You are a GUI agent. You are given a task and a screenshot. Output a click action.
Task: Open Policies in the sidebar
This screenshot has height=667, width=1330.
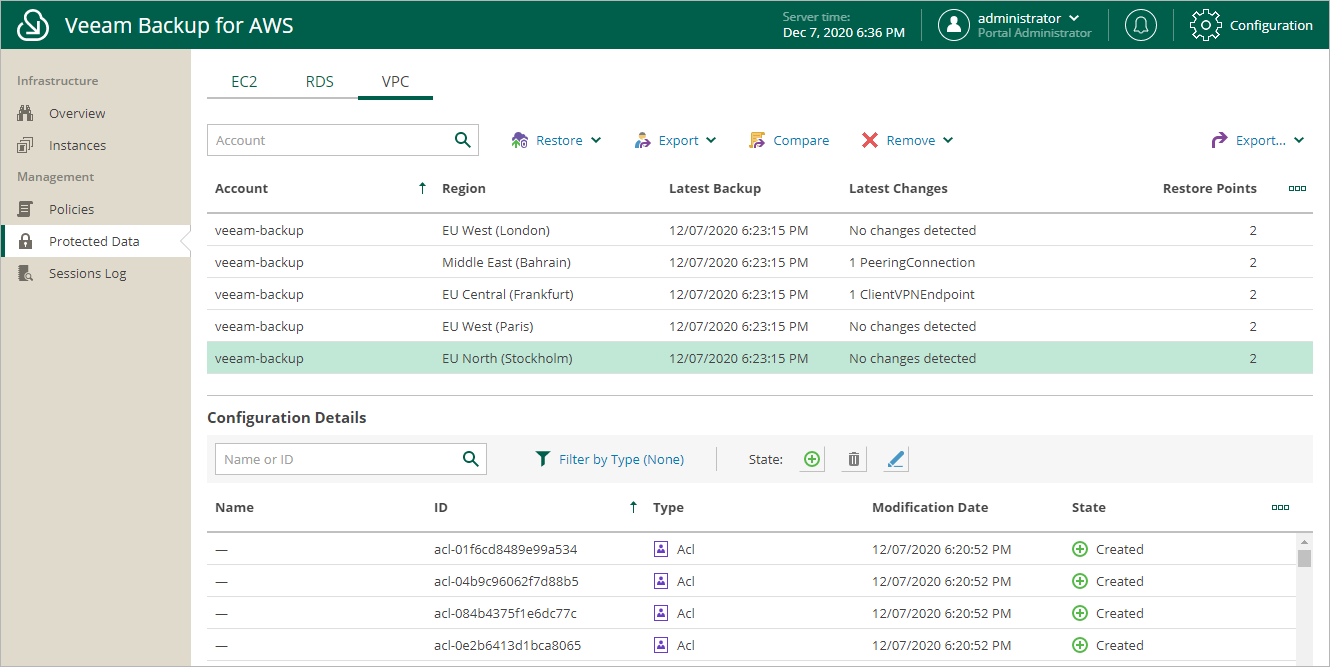coord(72,210)
